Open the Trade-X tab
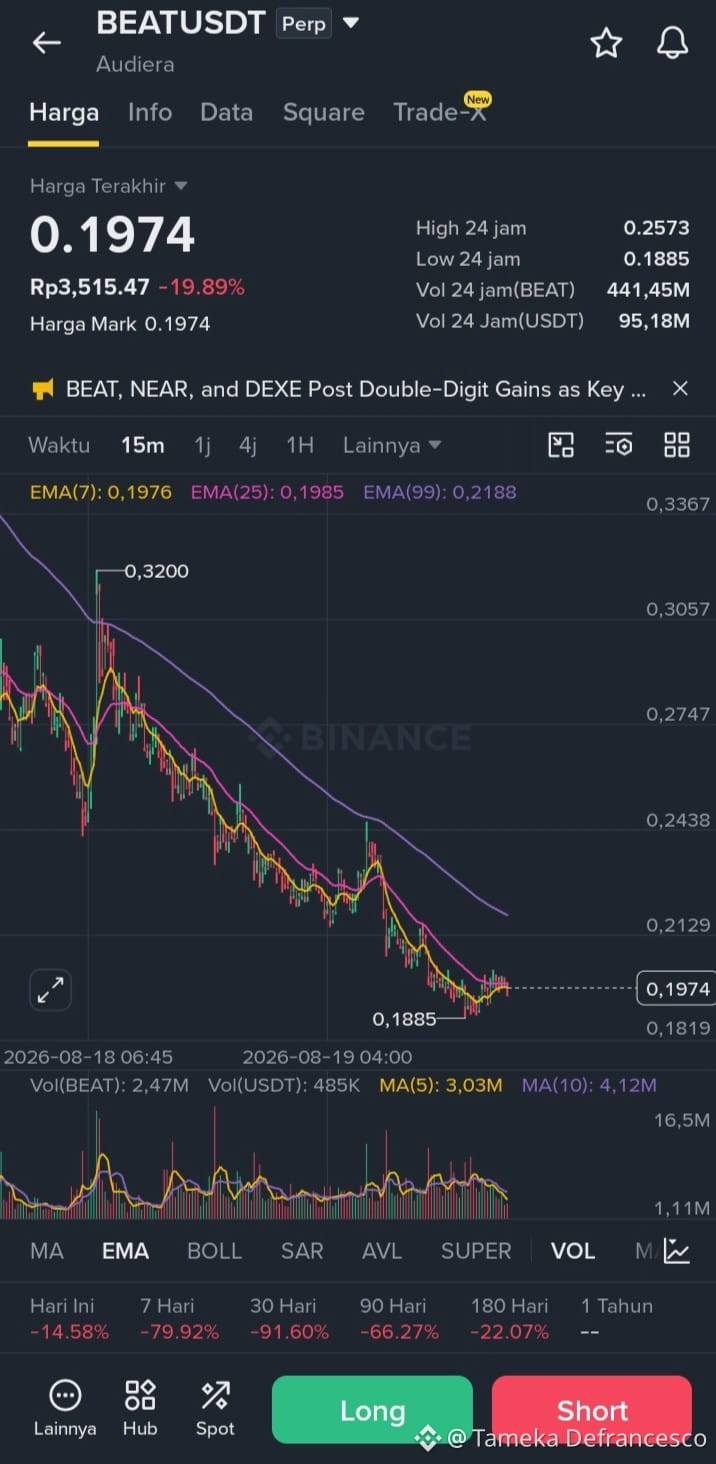This screenshot has height=1464, width=716. [x=441, y=111]
